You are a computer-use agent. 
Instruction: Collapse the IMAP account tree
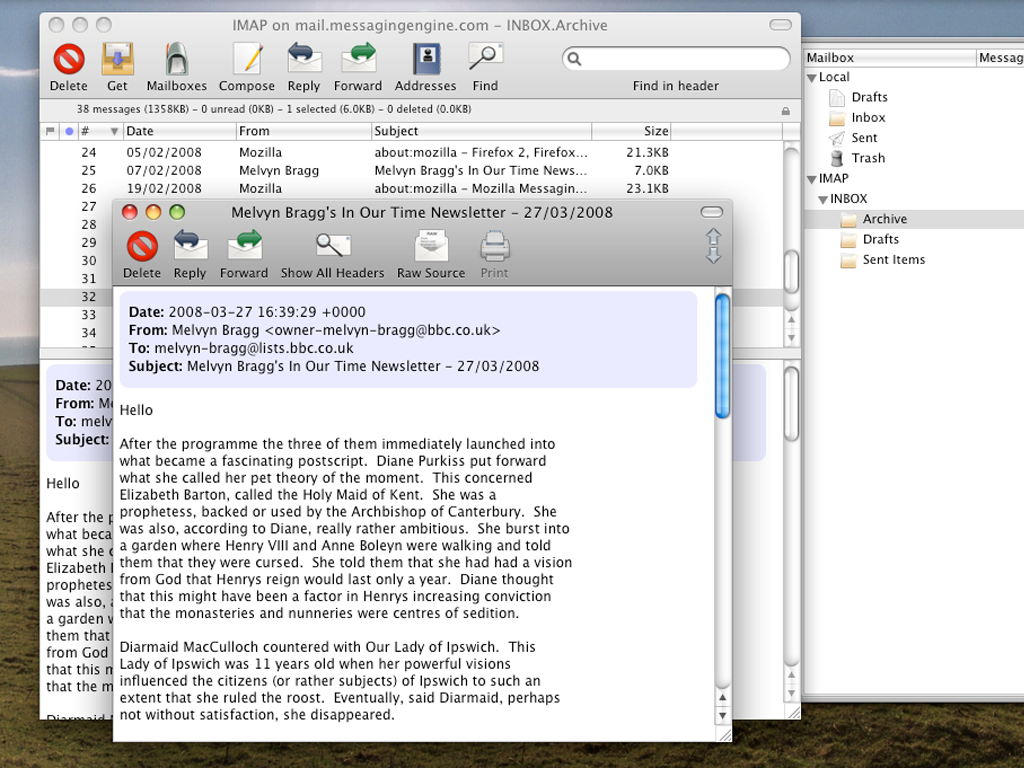click(x=812, y=179)
